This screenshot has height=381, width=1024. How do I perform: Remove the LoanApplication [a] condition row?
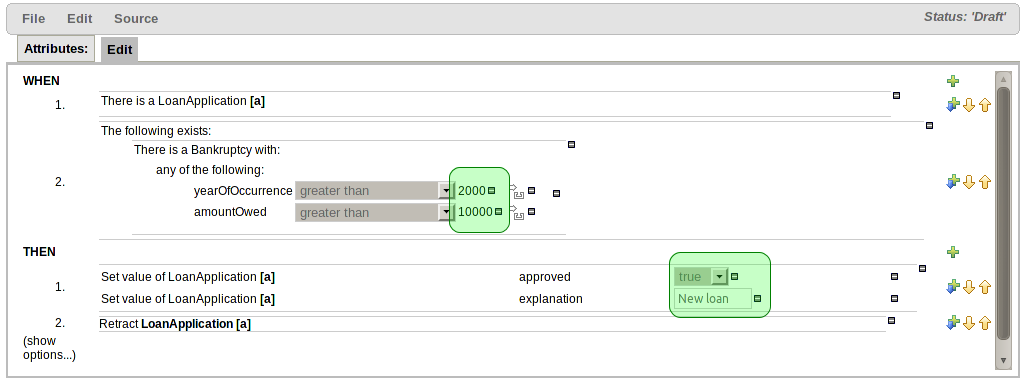point(897,95)
